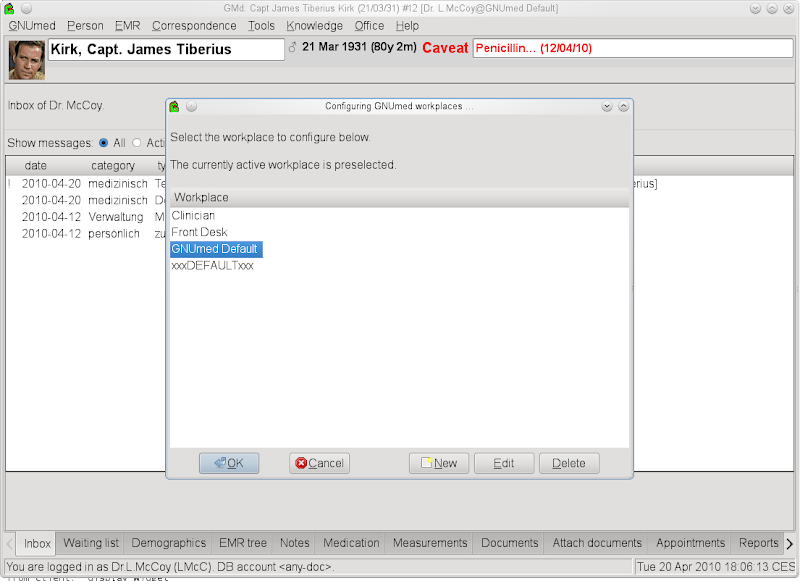Image resolution: width=800 pixels, height=581 pixels.
Task: Open the EMR menu
Action: pyautogui.click(x=127, y=26)
